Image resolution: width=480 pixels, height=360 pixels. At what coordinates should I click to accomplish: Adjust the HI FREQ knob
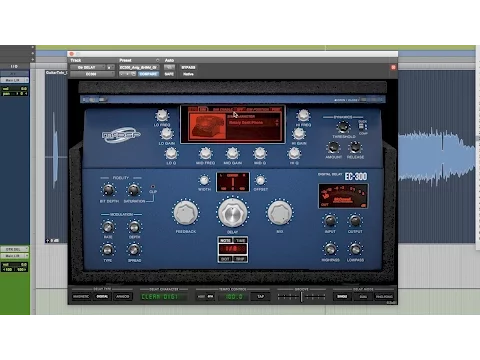tap(303, 115)
